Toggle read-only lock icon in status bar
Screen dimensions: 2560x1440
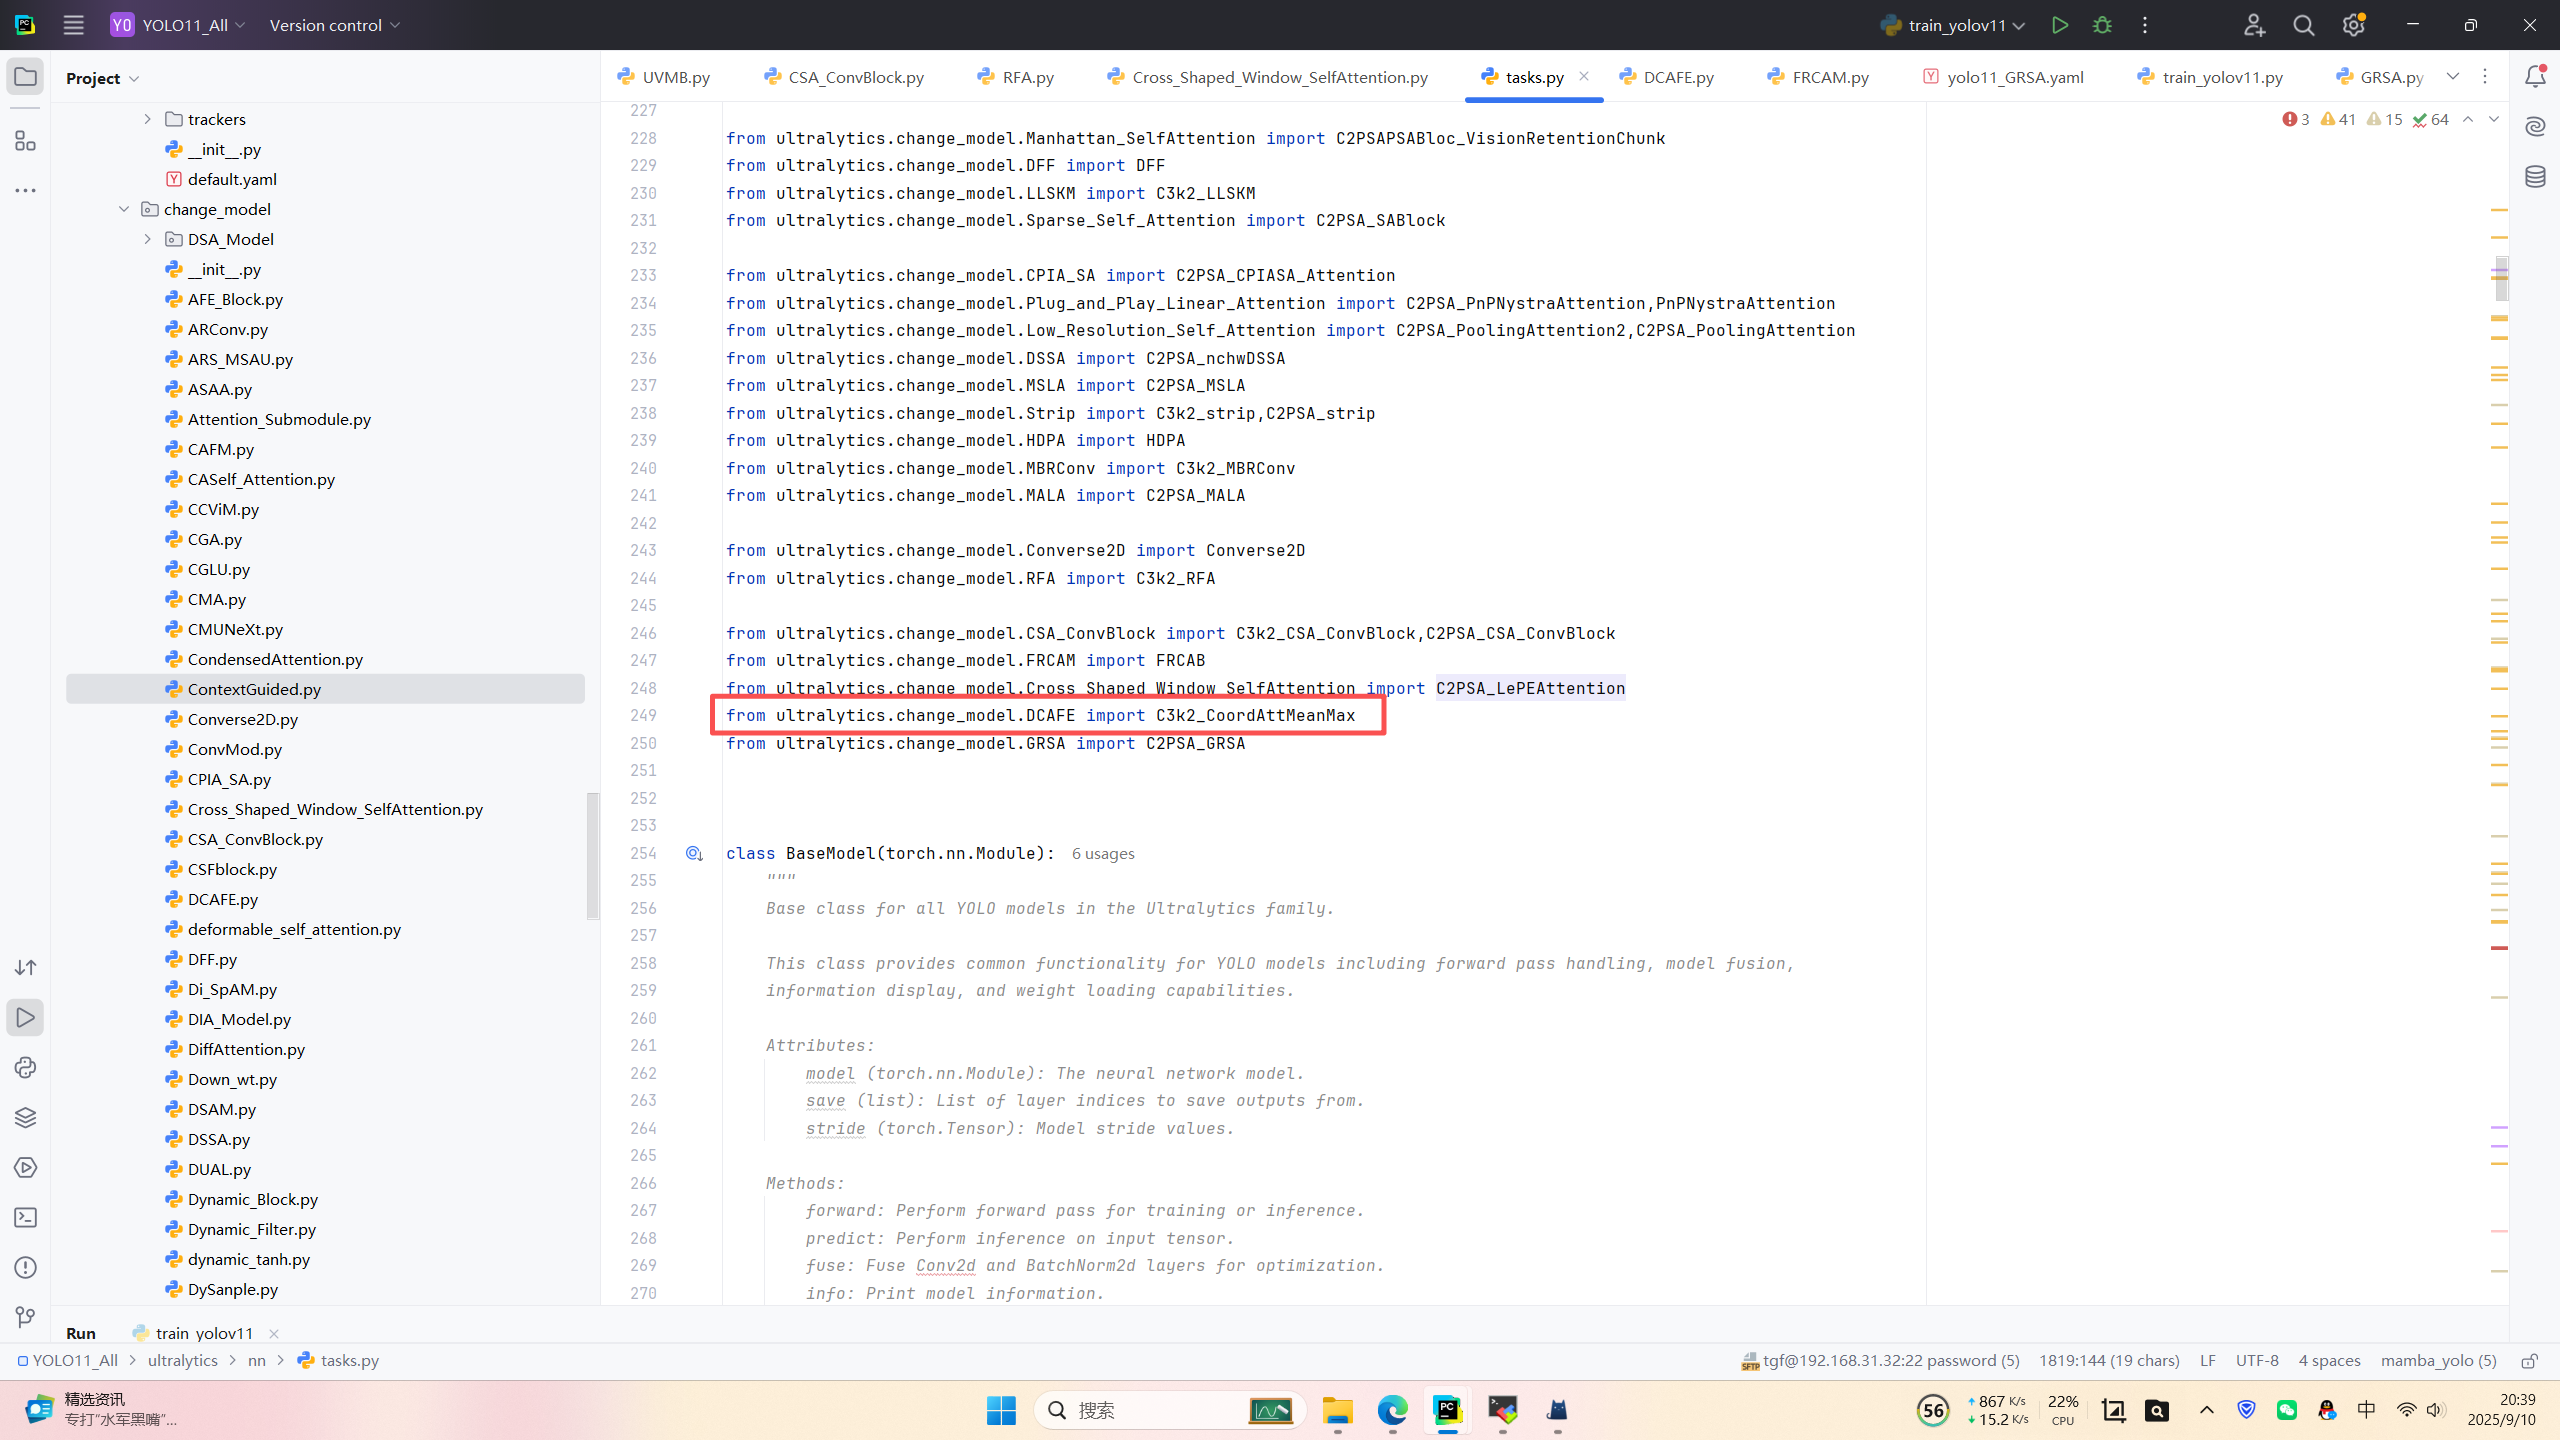point(2530,1361)
